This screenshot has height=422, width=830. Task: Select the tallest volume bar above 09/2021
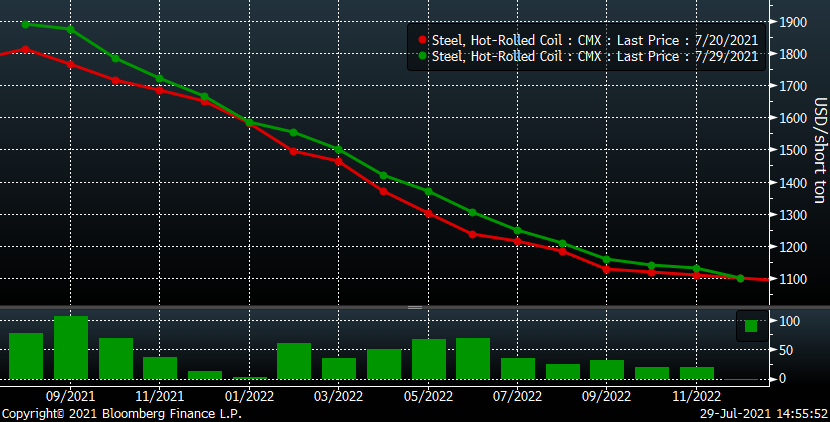[71, 347]
